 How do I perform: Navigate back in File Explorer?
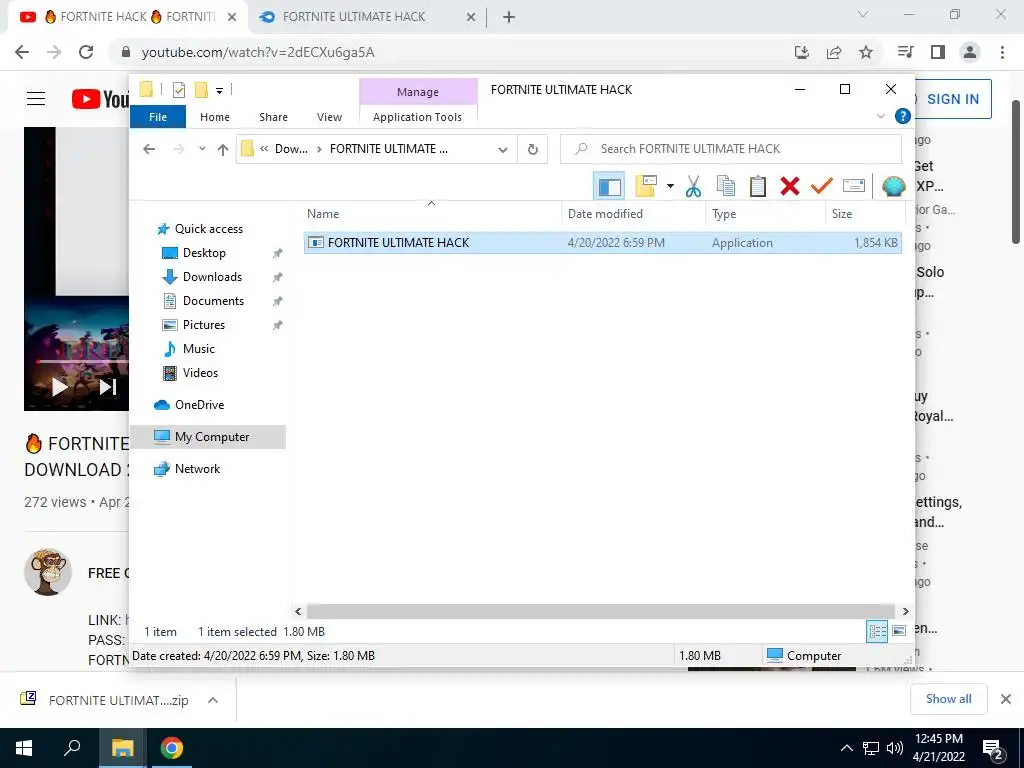(149, 149)
